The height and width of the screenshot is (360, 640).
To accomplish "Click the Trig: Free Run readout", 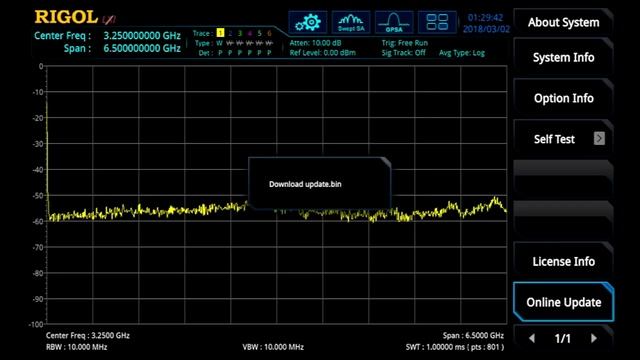I will 404,42.
